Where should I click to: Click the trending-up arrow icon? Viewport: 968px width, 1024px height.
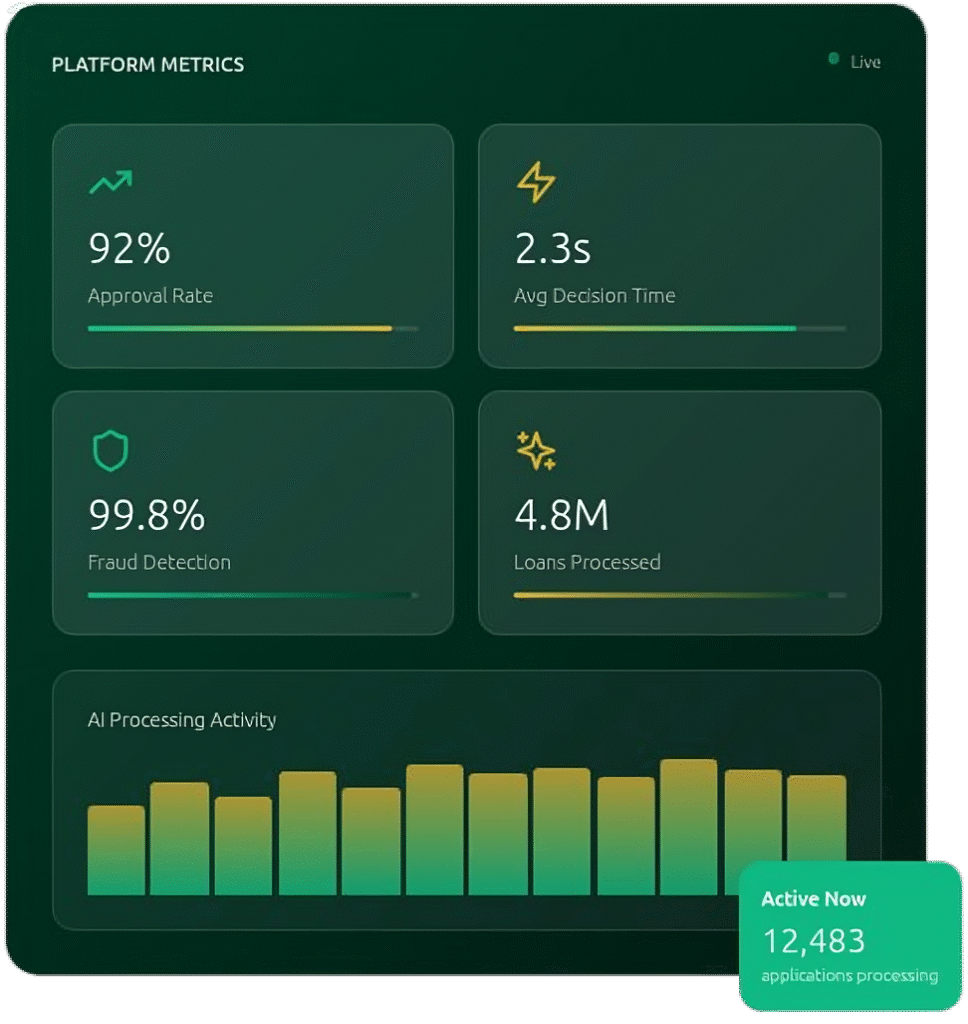coord(110,182)
